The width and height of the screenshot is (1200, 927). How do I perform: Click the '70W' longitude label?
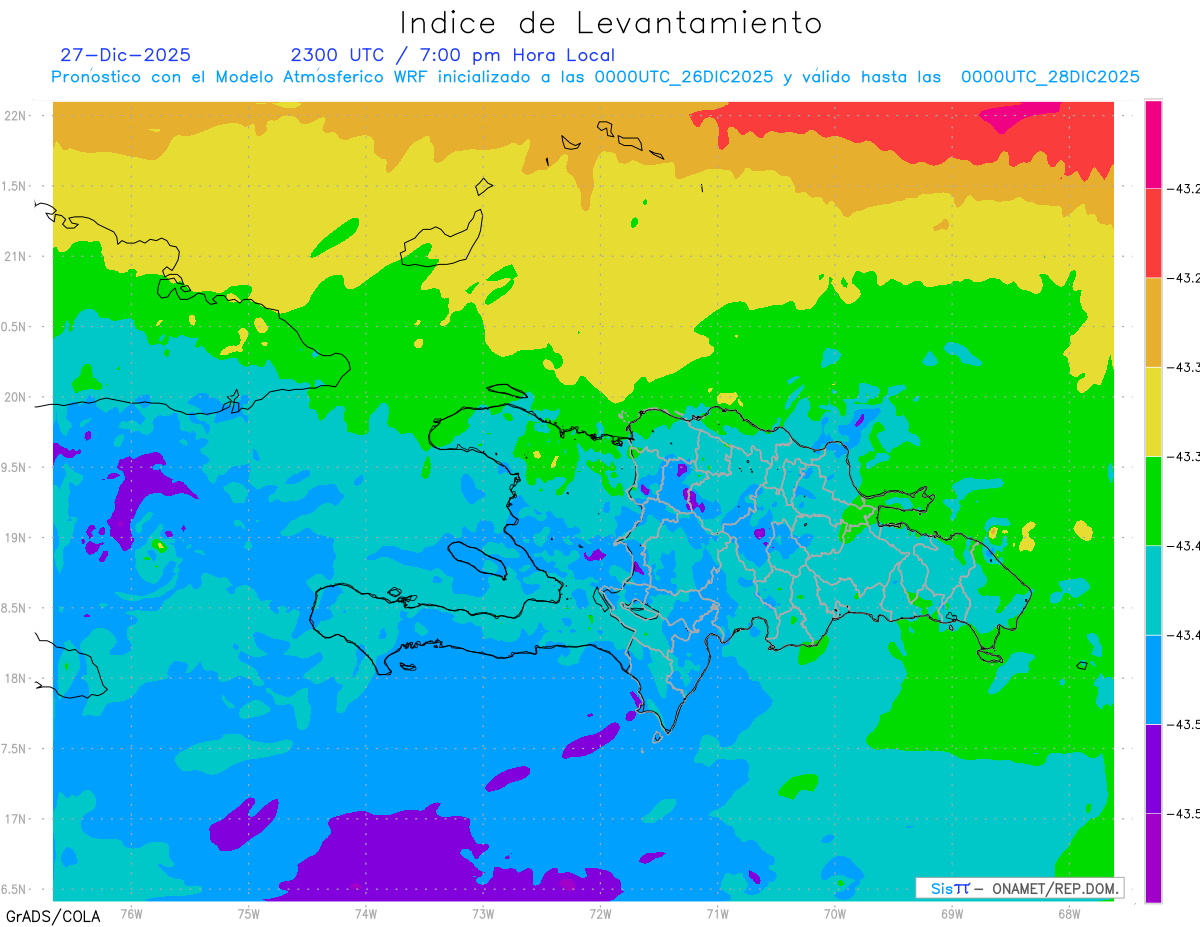(835, 913)
